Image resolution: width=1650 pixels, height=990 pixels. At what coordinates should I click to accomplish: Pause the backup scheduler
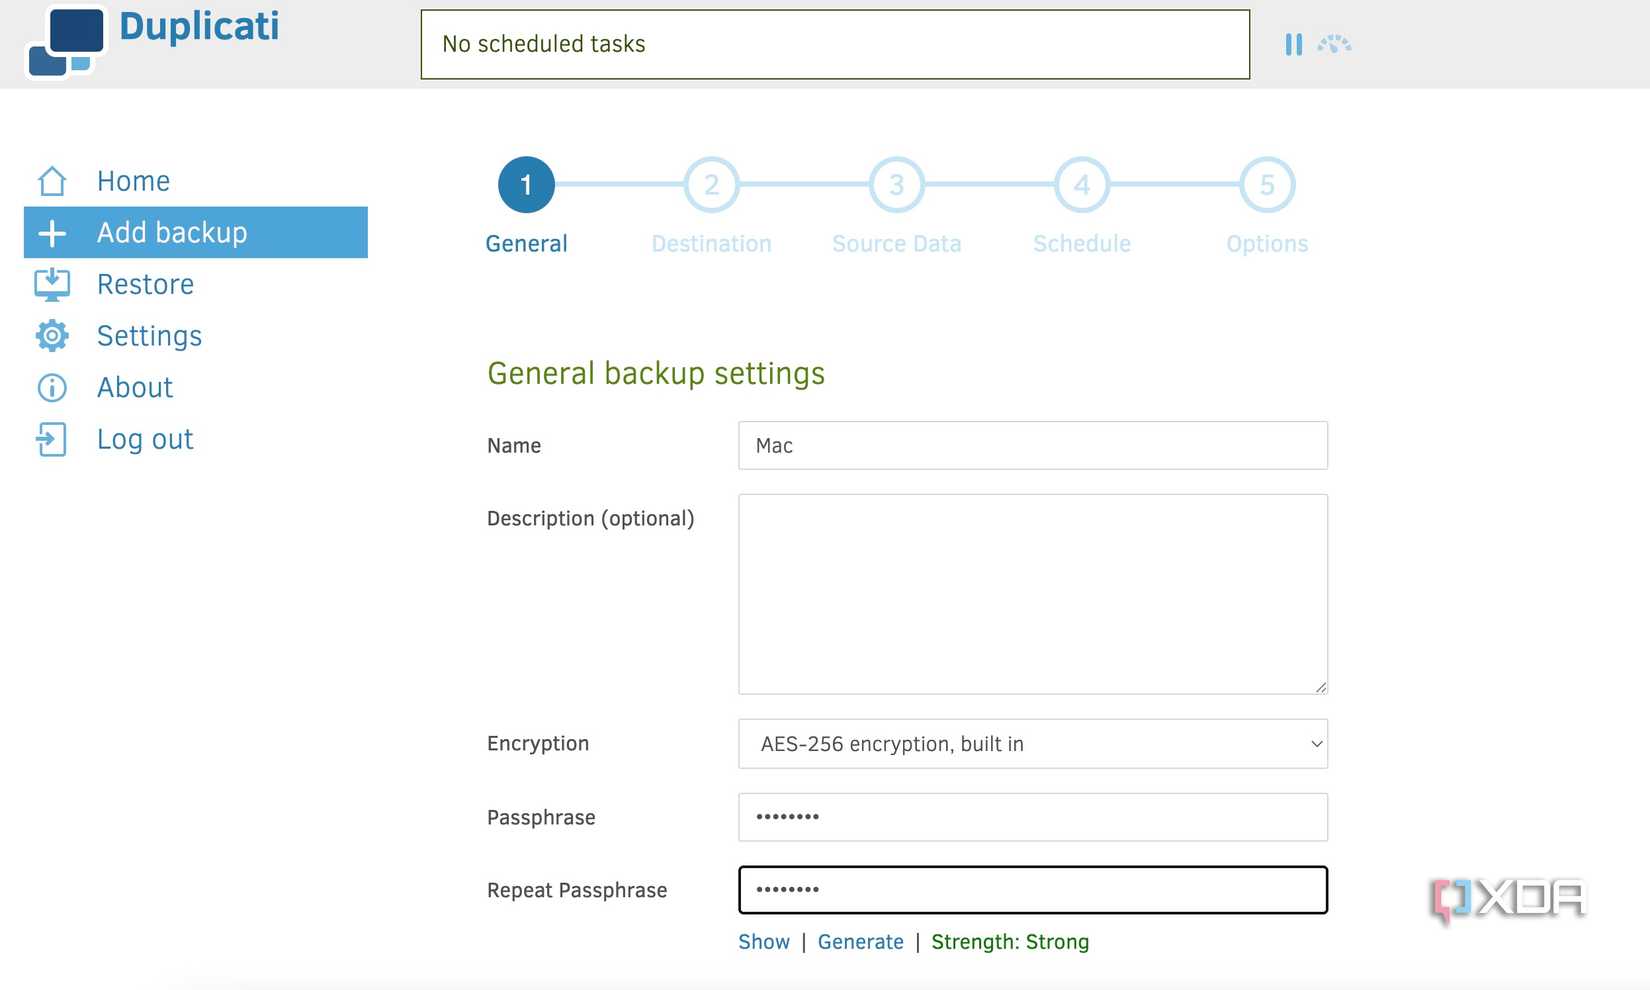click(1293, 44)
